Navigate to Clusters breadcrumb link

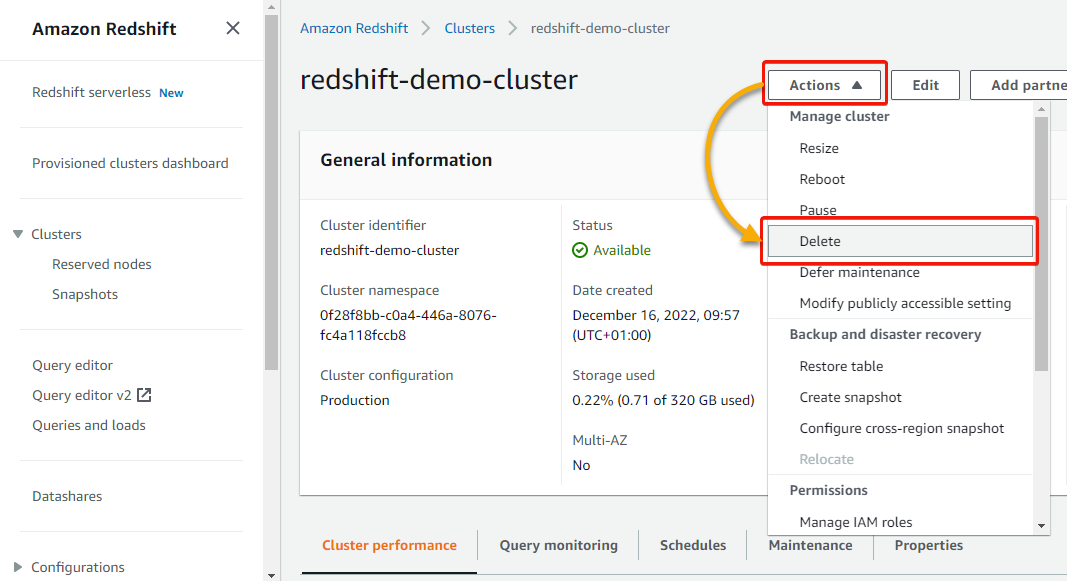[470, 29]
